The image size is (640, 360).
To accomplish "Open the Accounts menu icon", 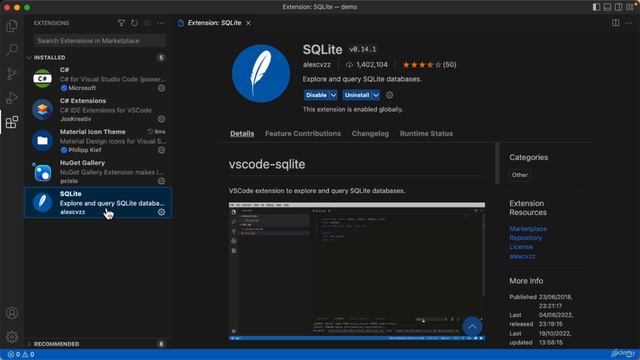I will pyautogui.click(x=12, y=313).
